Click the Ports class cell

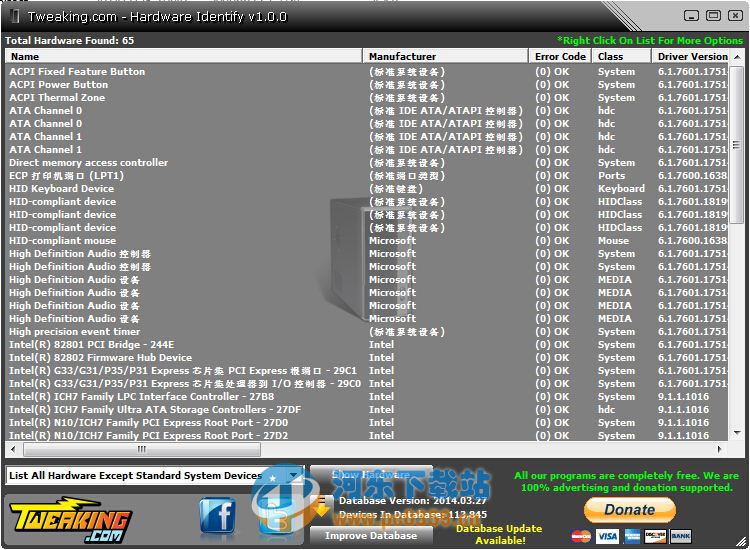611,176
